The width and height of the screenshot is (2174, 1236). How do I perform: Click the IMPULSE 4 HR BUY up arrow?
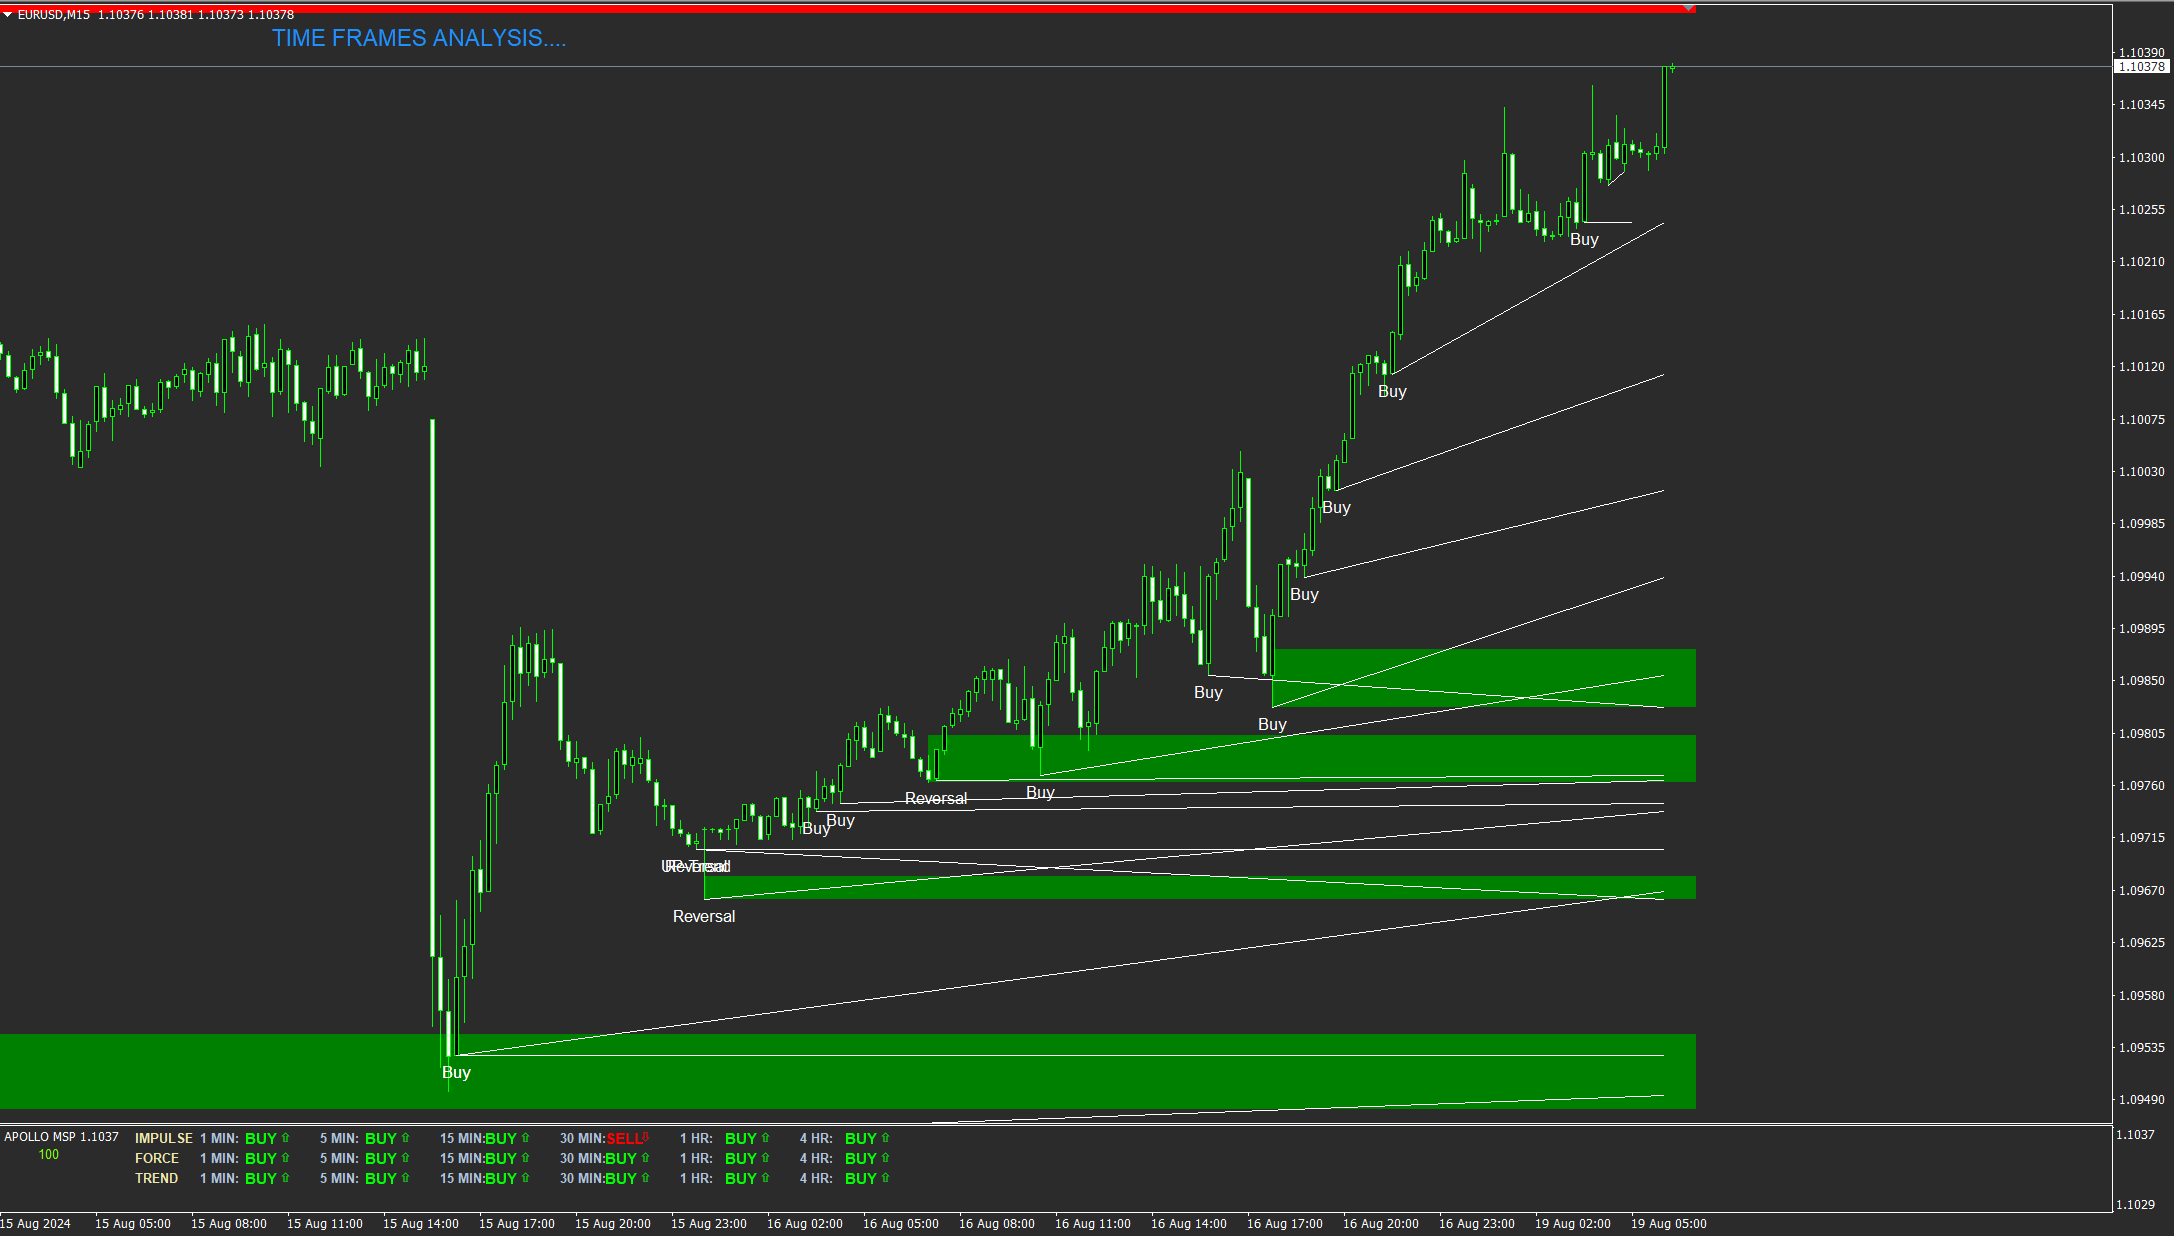click(885, 1138)
